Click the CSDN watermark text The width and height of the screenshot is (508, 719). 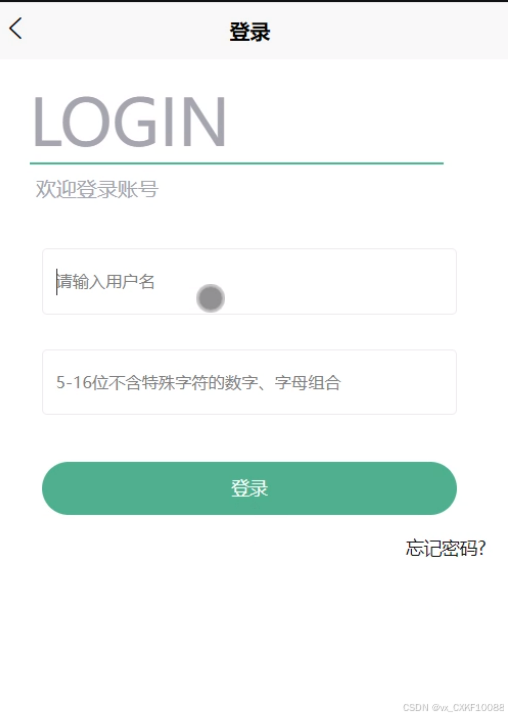click(454, 708)
